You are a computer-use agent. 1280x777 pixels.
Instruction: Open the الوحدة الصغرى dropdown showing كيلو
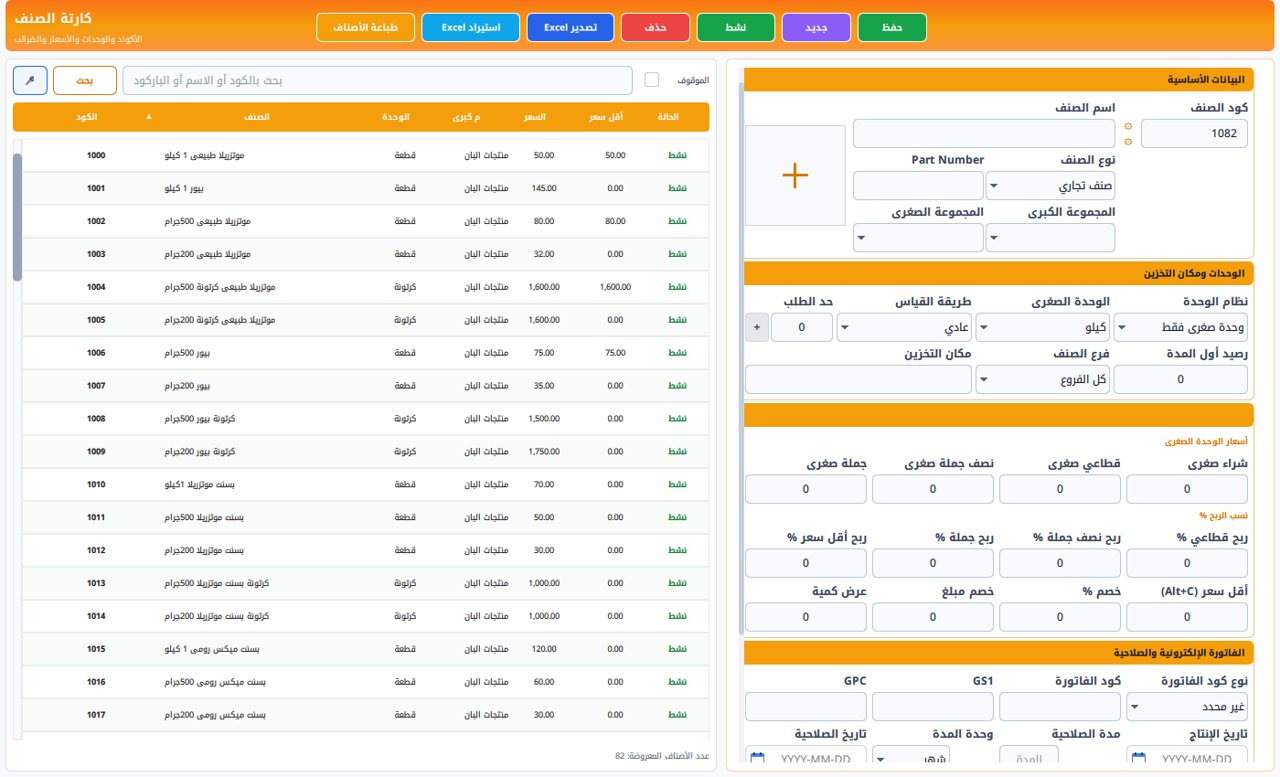click(1043, 327)
